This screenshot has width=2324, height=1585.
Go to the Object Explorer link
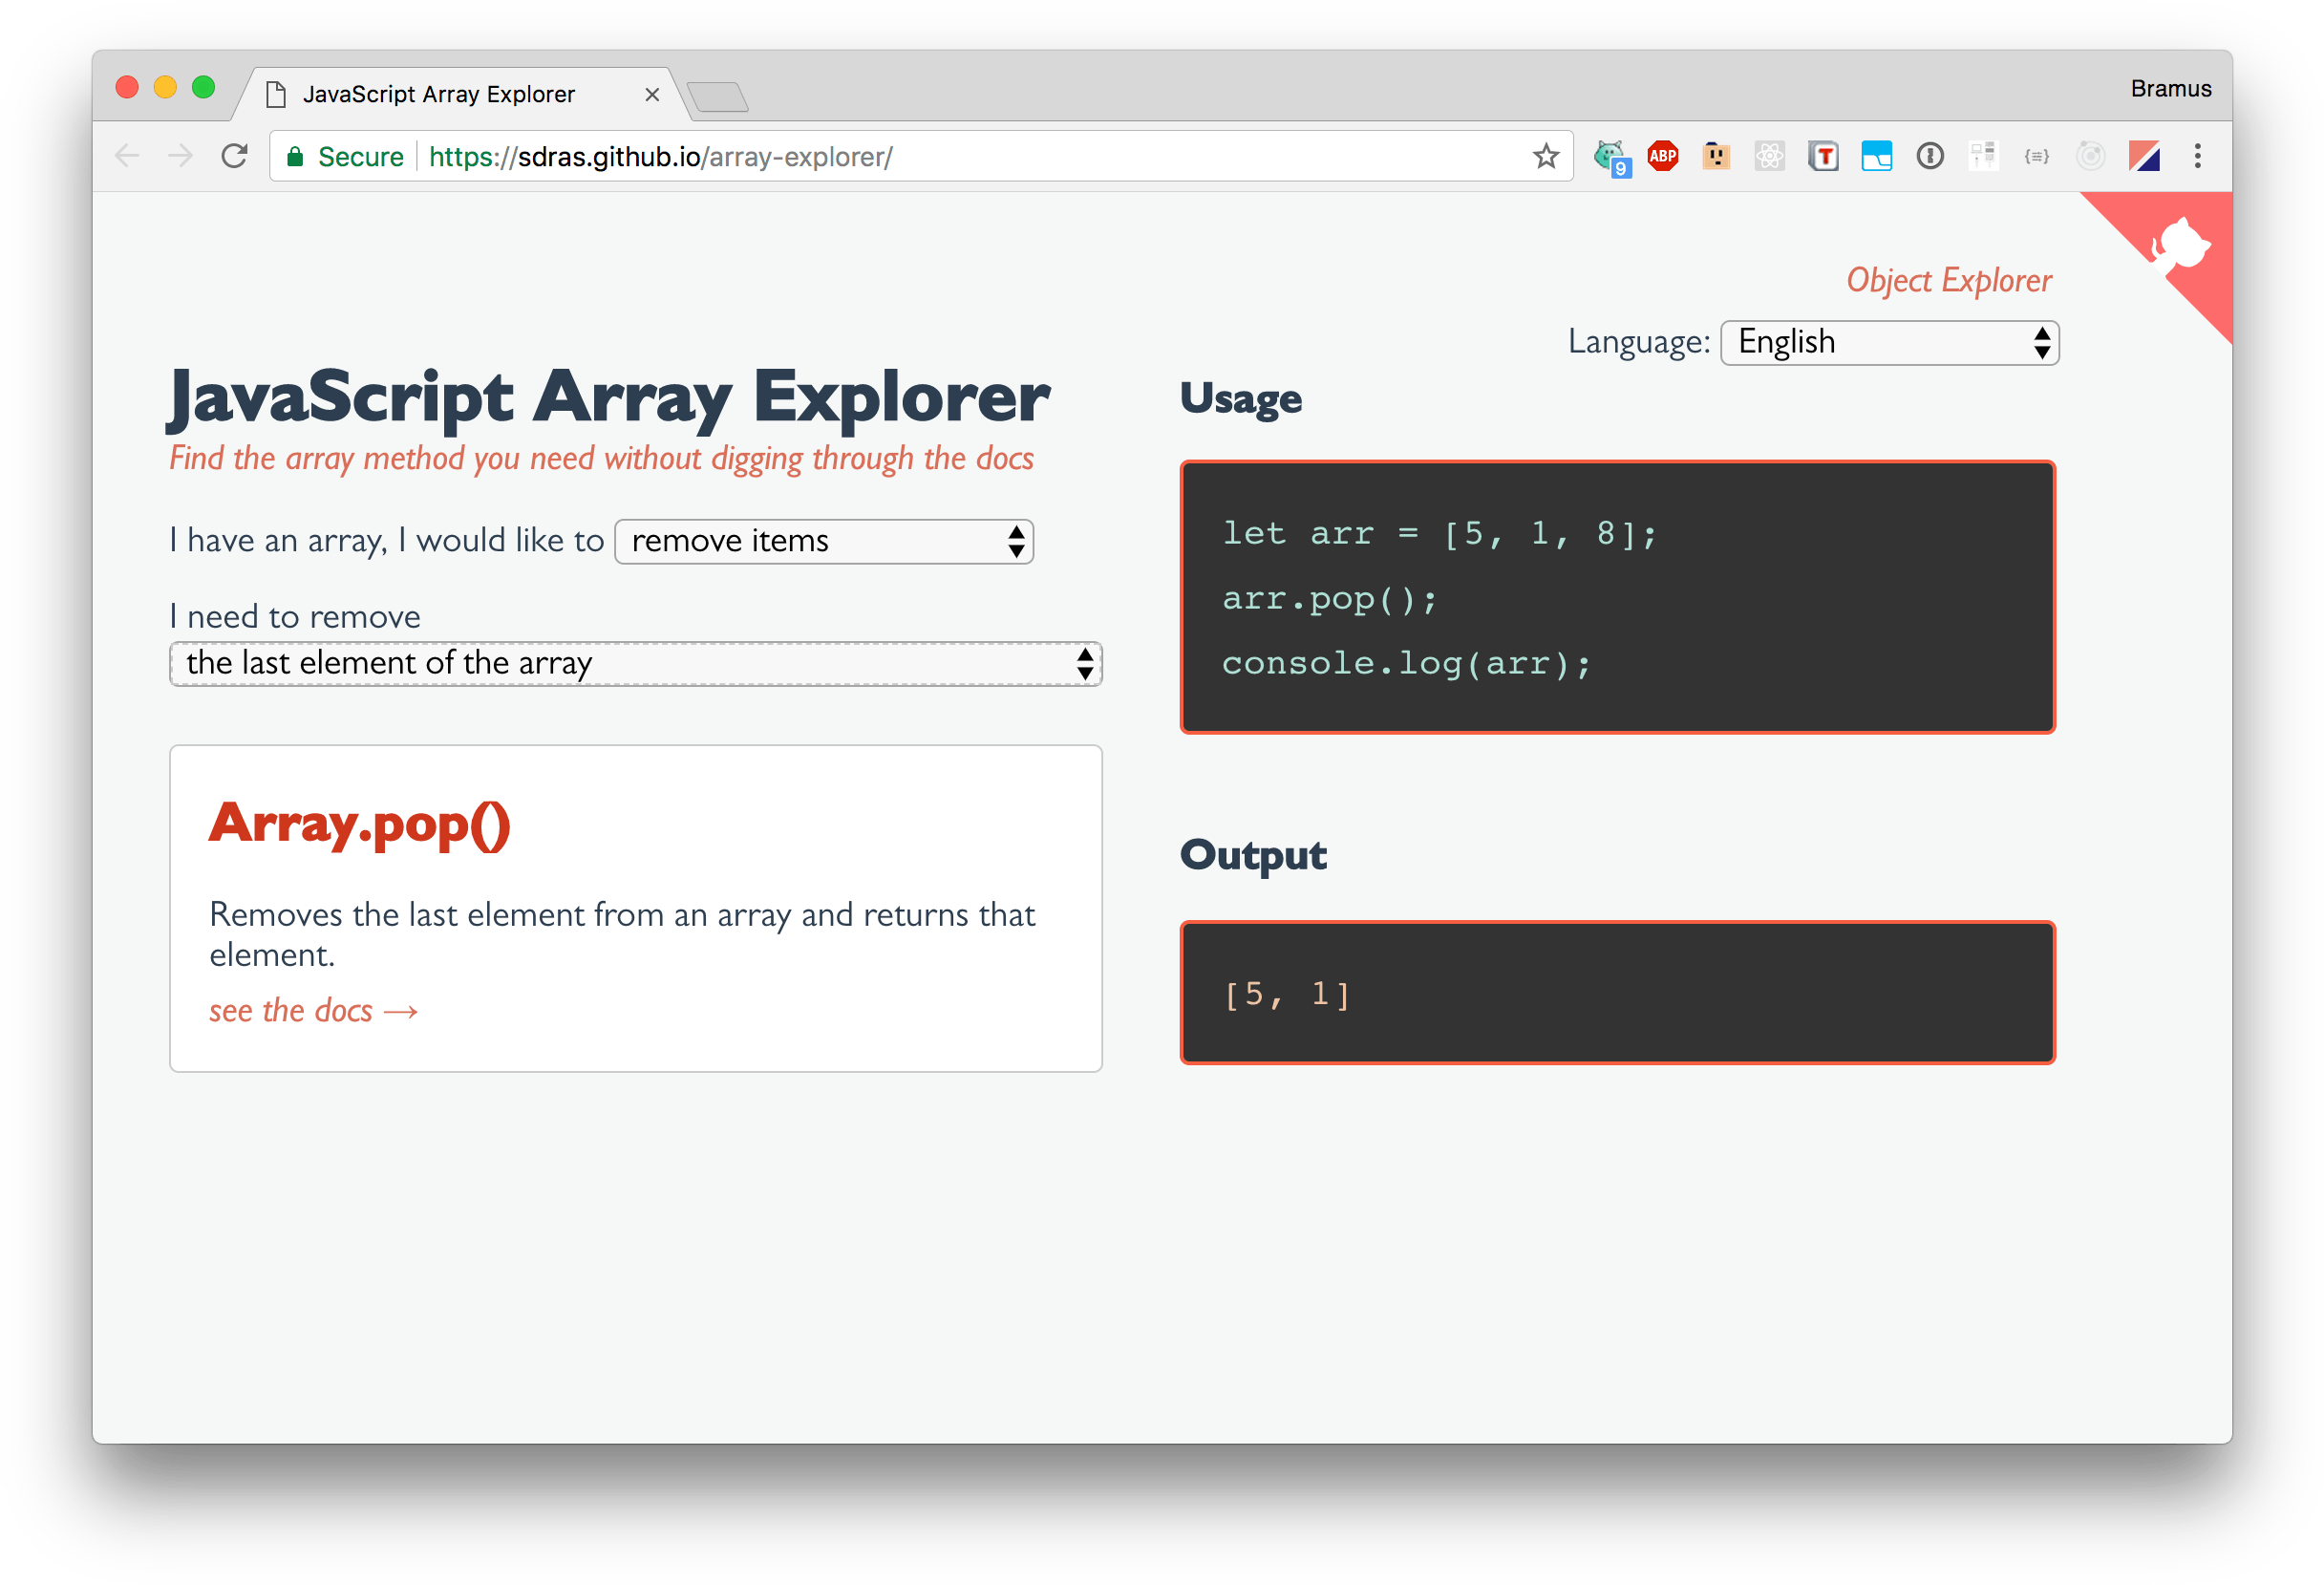click(x=1948, y=280)
